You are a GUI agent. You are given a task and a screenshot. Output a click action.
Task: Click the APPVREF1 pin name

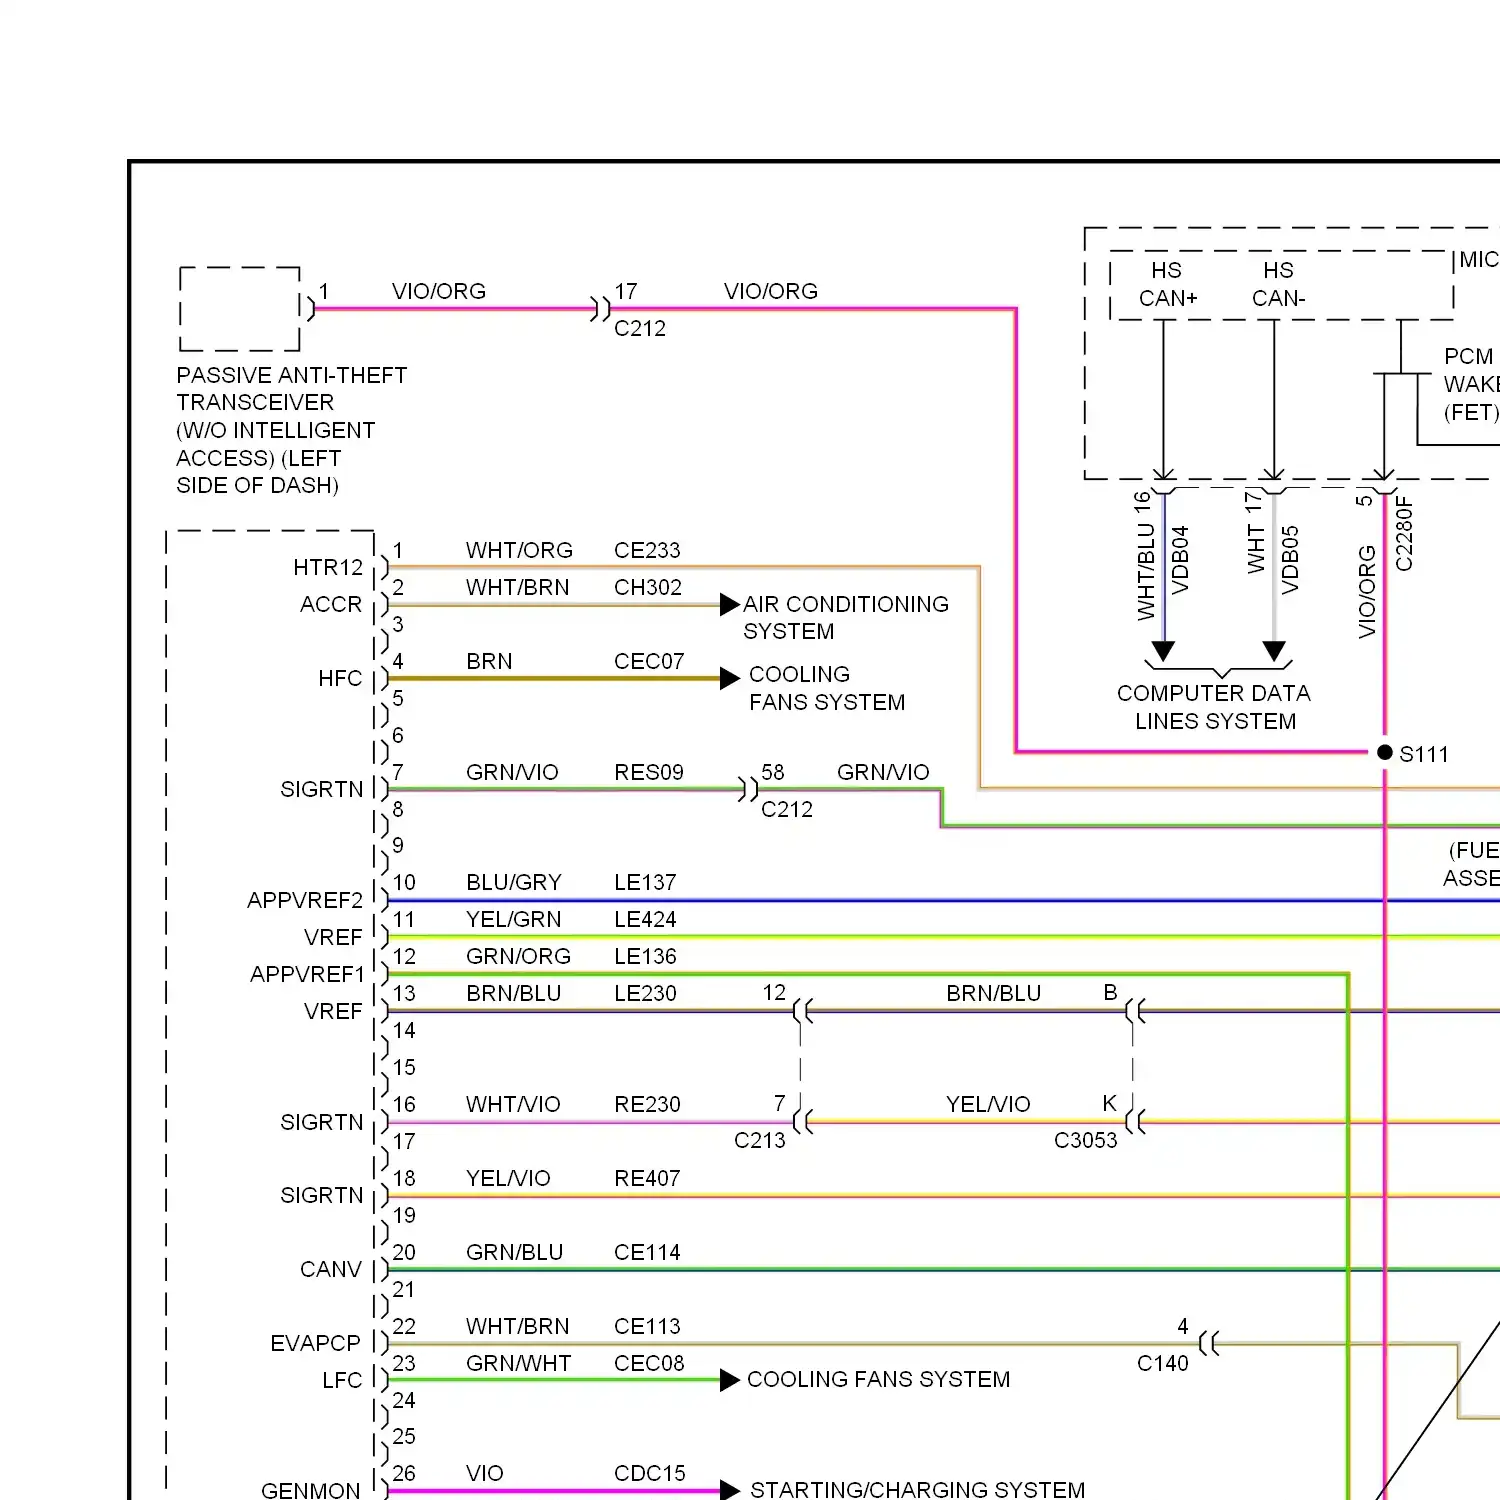(307, 975)
